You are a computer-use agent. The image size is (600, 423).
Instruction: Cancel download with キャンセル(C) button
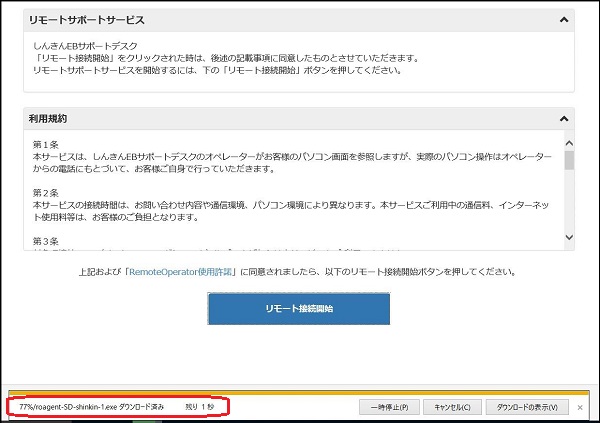click(x=452, y=407)
